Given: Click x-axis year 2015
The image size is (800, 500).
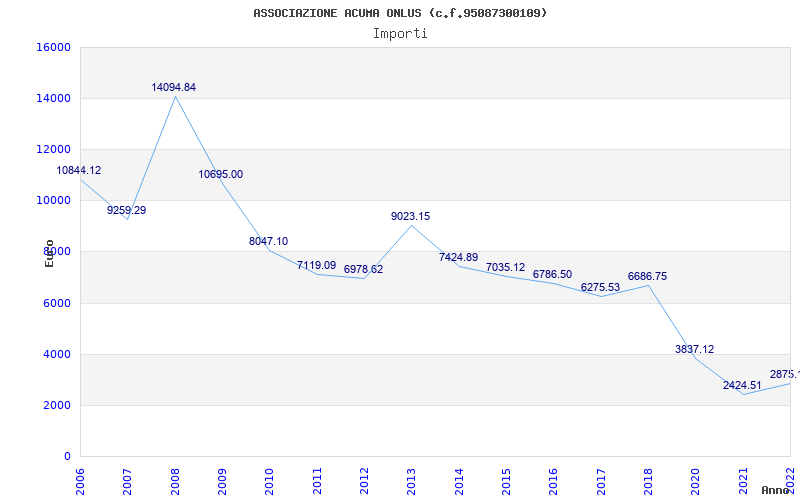Looking at the screenshot, I should [x=506, y=481].
